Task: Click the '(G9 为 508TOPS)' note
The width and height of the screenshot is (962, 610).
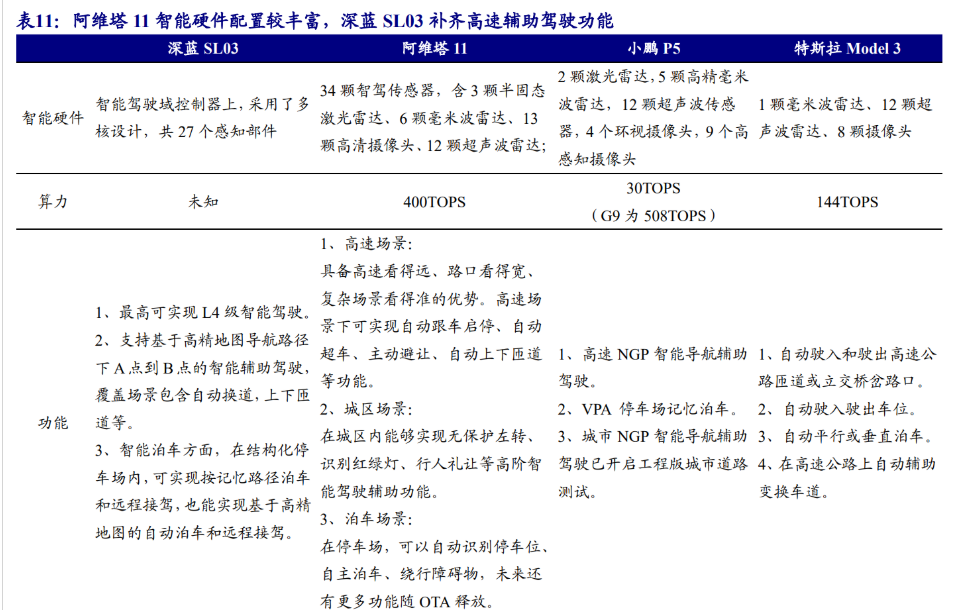Action: pyautogui.click(x=653, y=215)
